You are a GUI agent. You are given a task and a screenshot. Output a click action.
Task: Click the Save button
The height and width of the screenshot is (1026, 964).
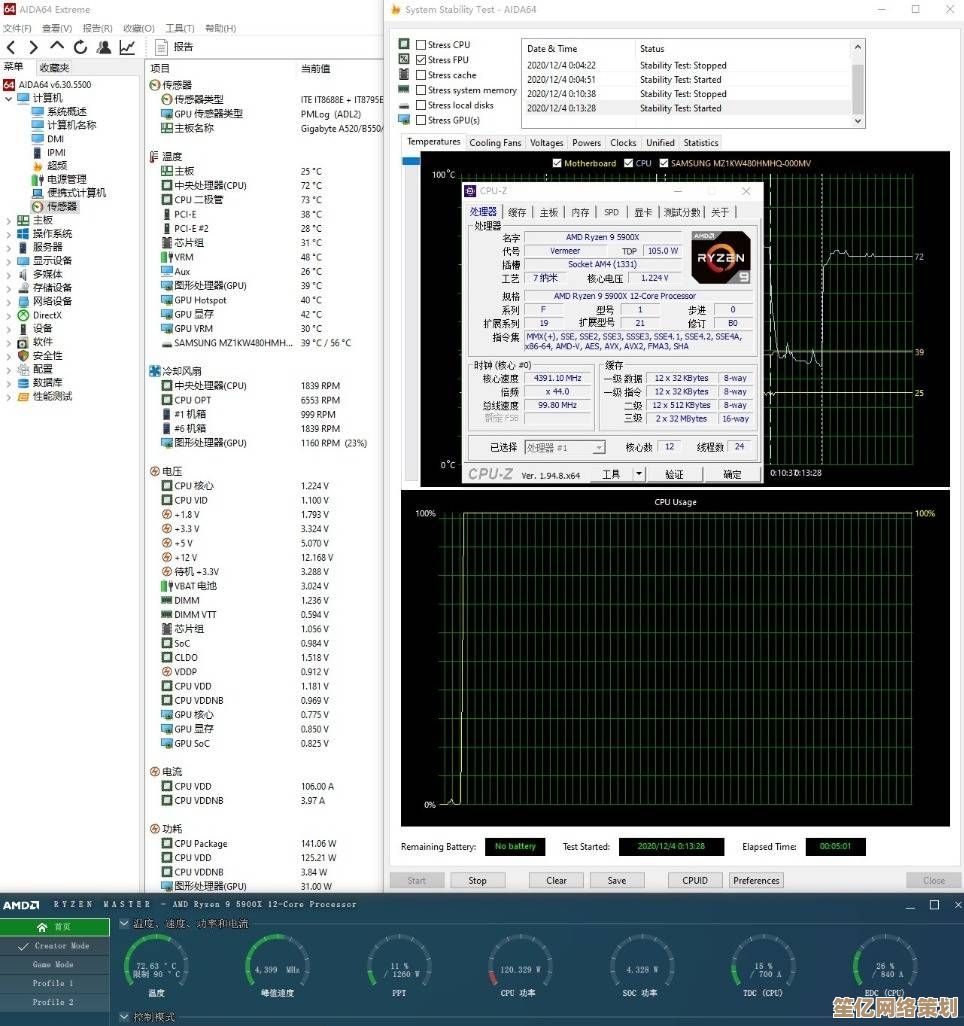tap(616, 881)
